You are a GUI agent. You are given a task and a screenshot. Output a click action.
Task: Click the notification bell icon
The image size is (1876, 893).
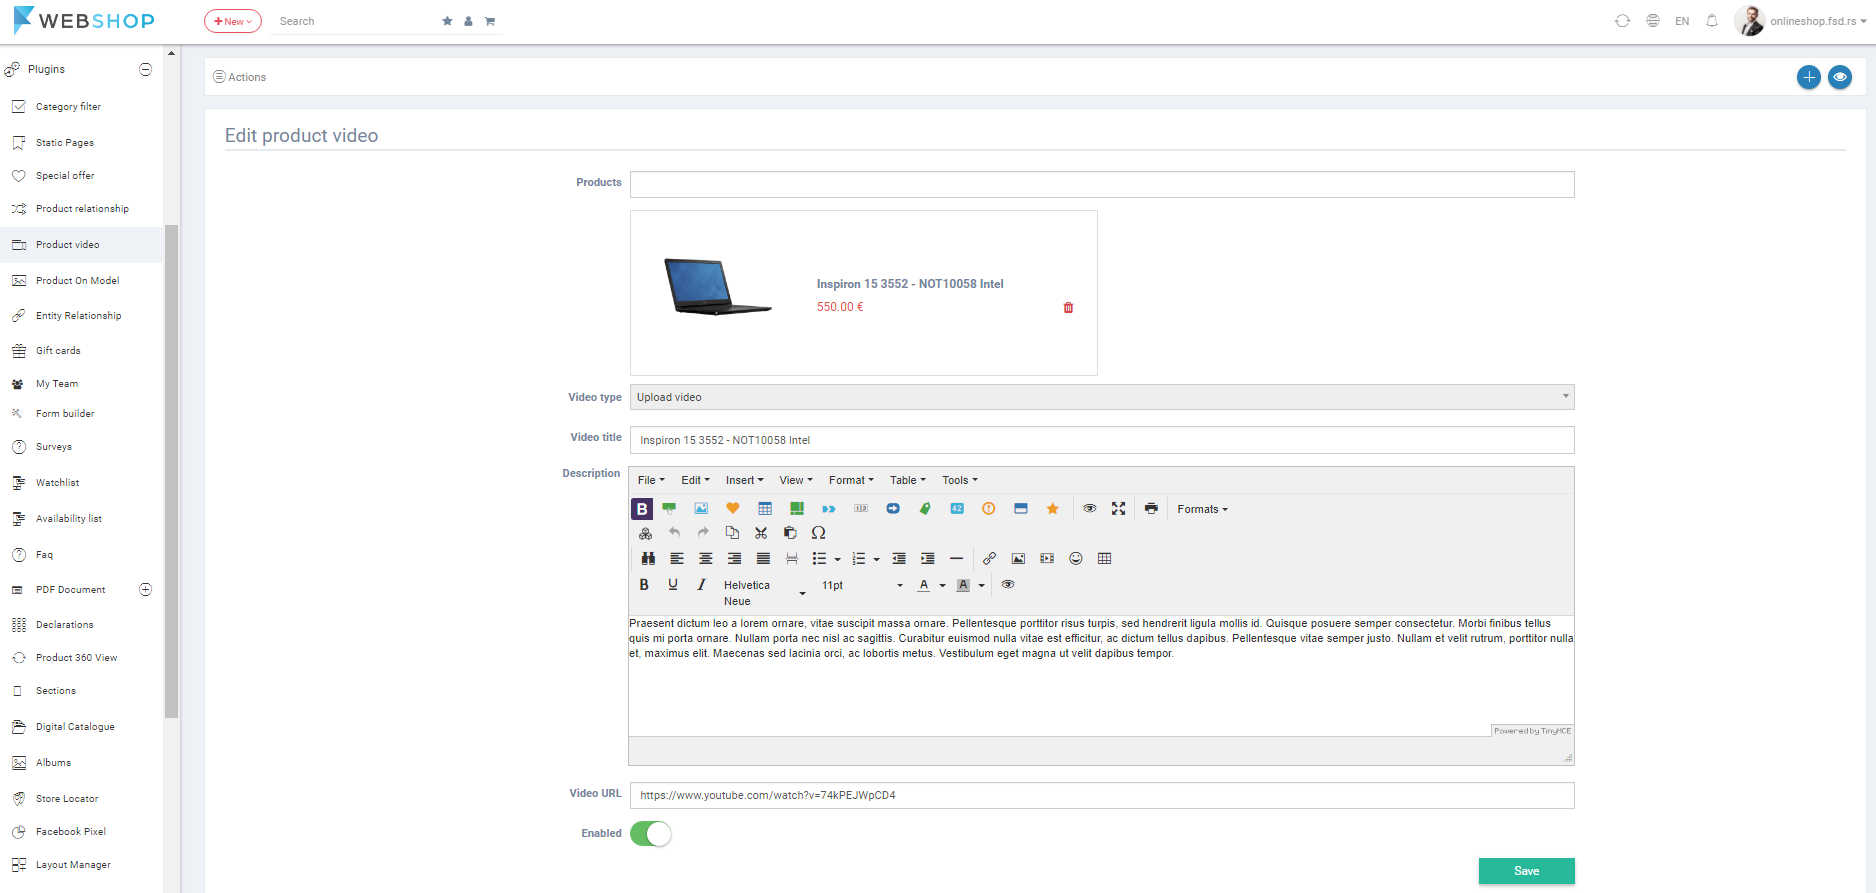1712,21
